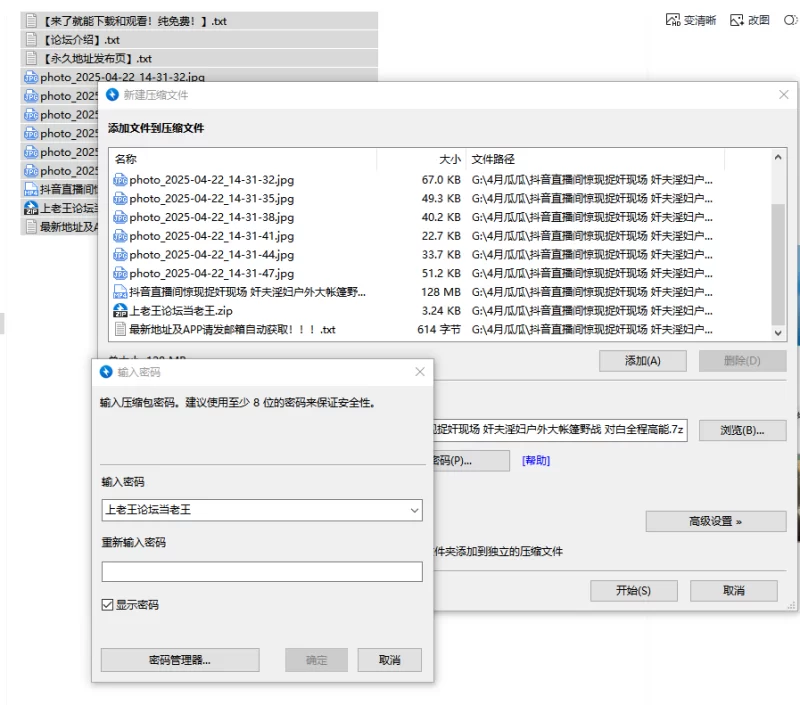Image resolution: width=800 pixels, height=705 pixels.
Task: Close the 输入密码 dialog
Action: (420, 372)
